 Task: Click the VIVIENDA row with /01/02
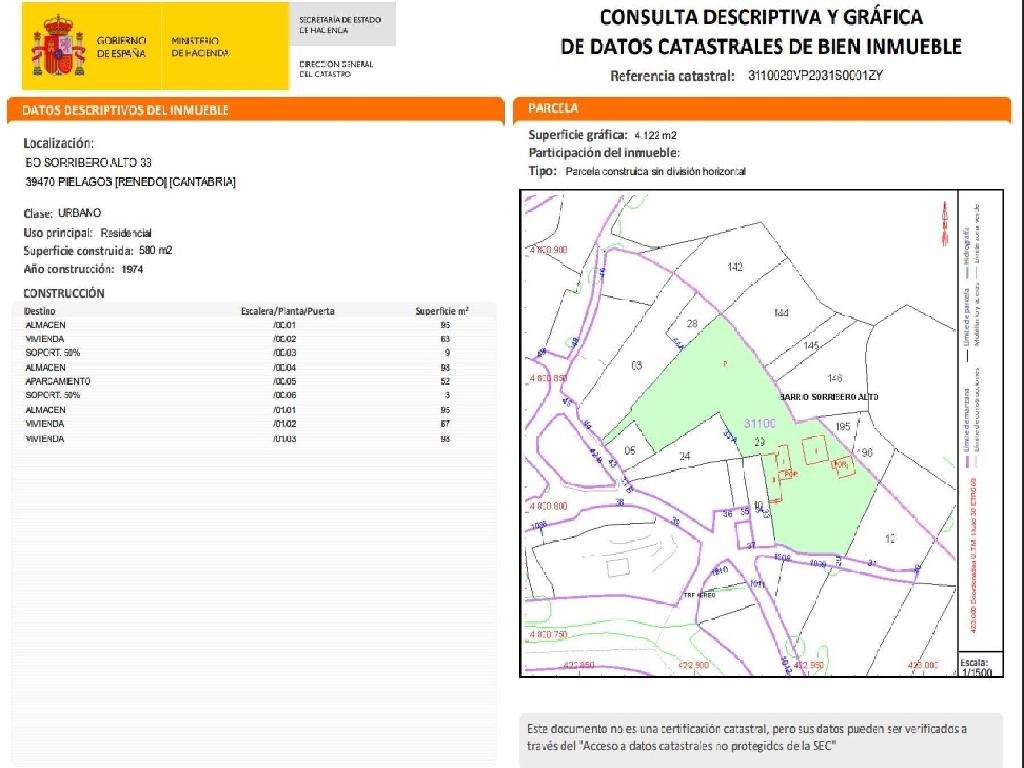pos(253,424)
